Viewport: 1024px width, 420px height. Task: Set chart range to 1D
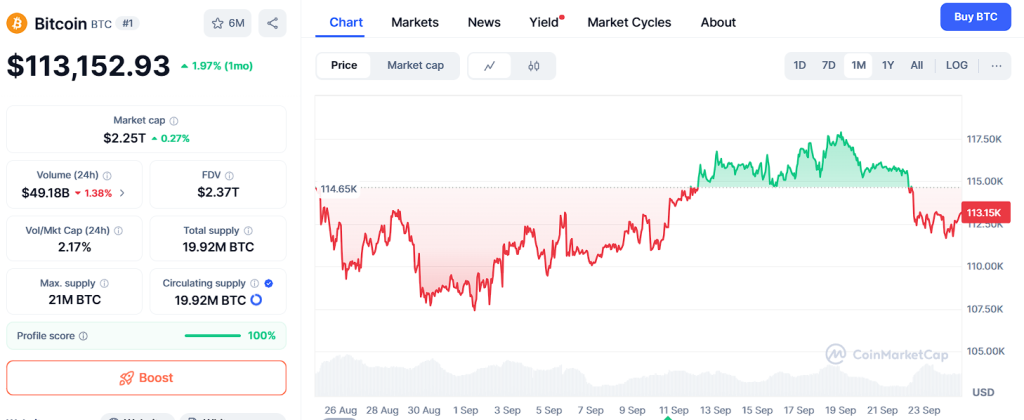[799, 65]
